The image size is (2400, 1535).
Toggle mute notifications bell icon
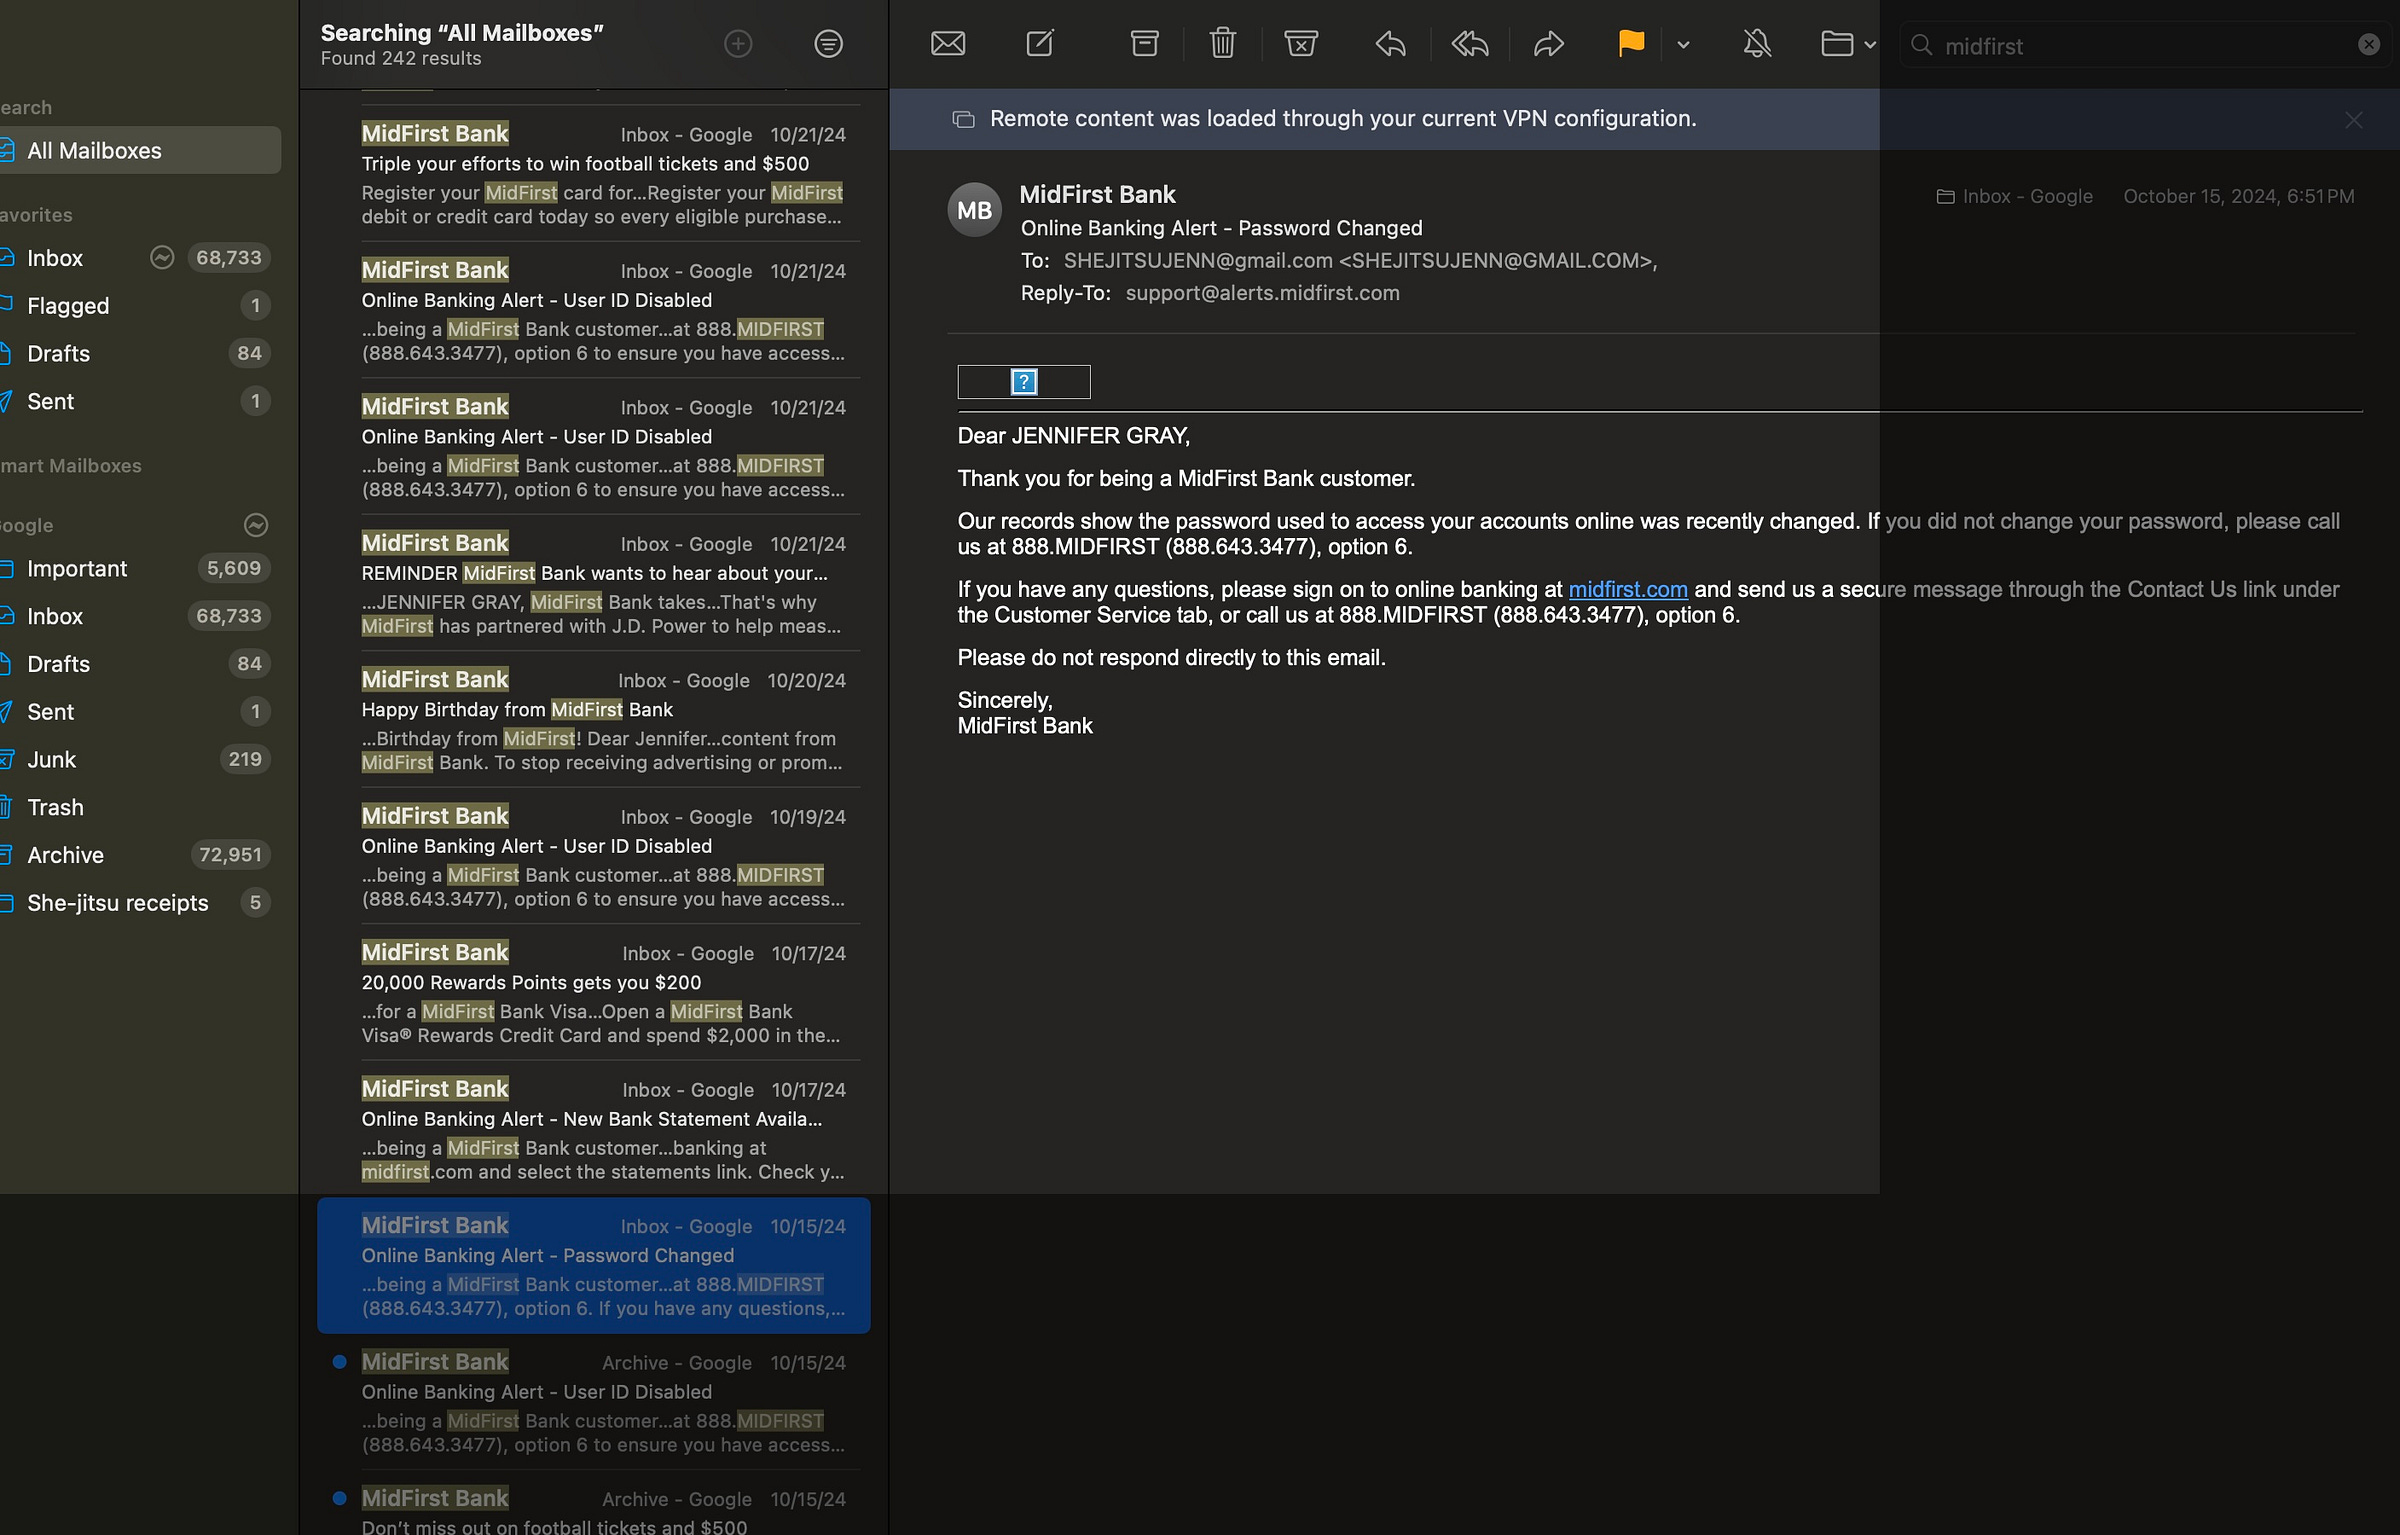coord(1757,44)
